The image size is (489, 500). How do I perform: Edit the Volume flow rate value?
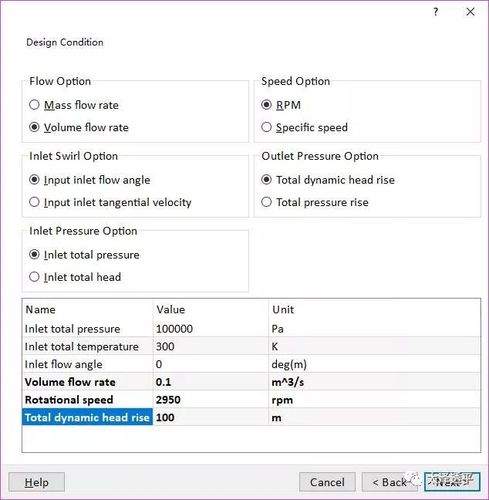211,382
